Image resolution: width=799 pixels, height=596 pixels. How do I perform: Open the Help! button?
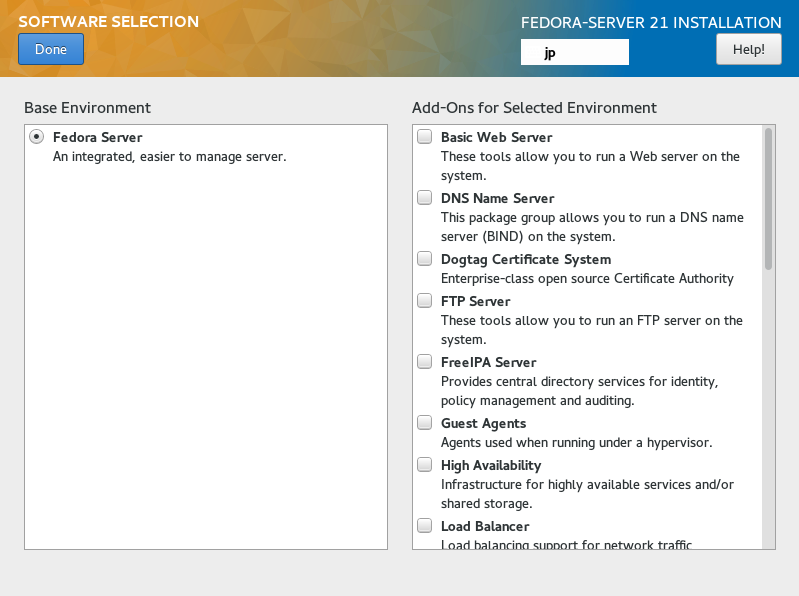pos(749,49)
